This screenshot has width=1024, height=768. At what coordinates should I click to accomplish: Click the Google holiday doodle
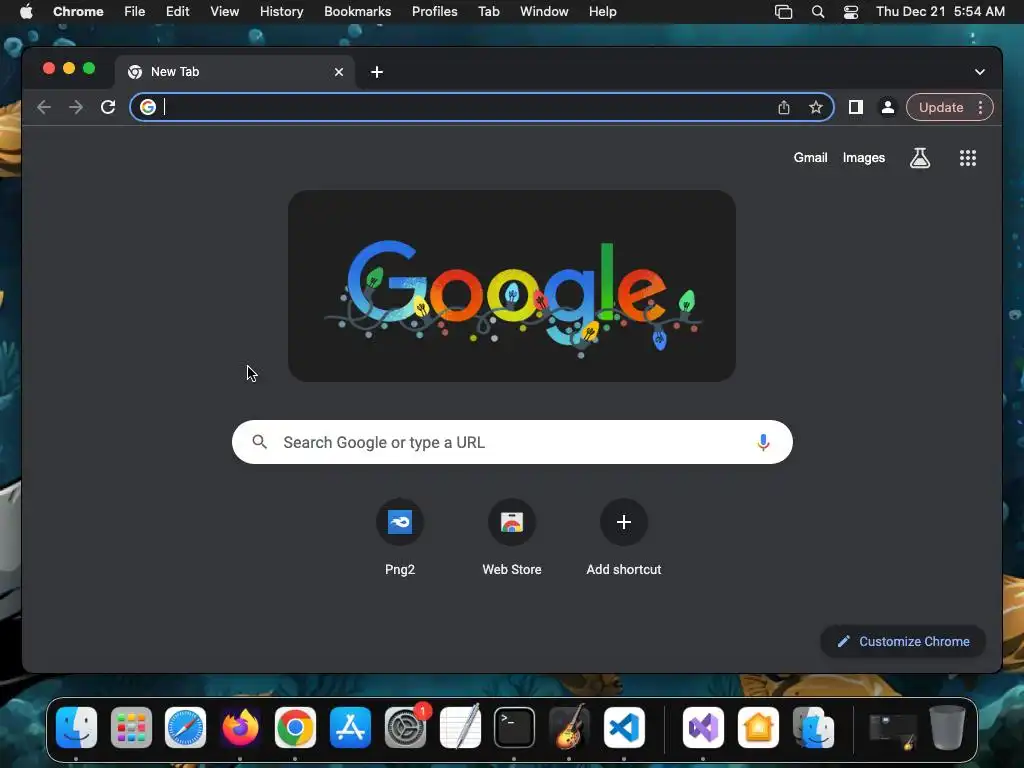pos(512,286)
